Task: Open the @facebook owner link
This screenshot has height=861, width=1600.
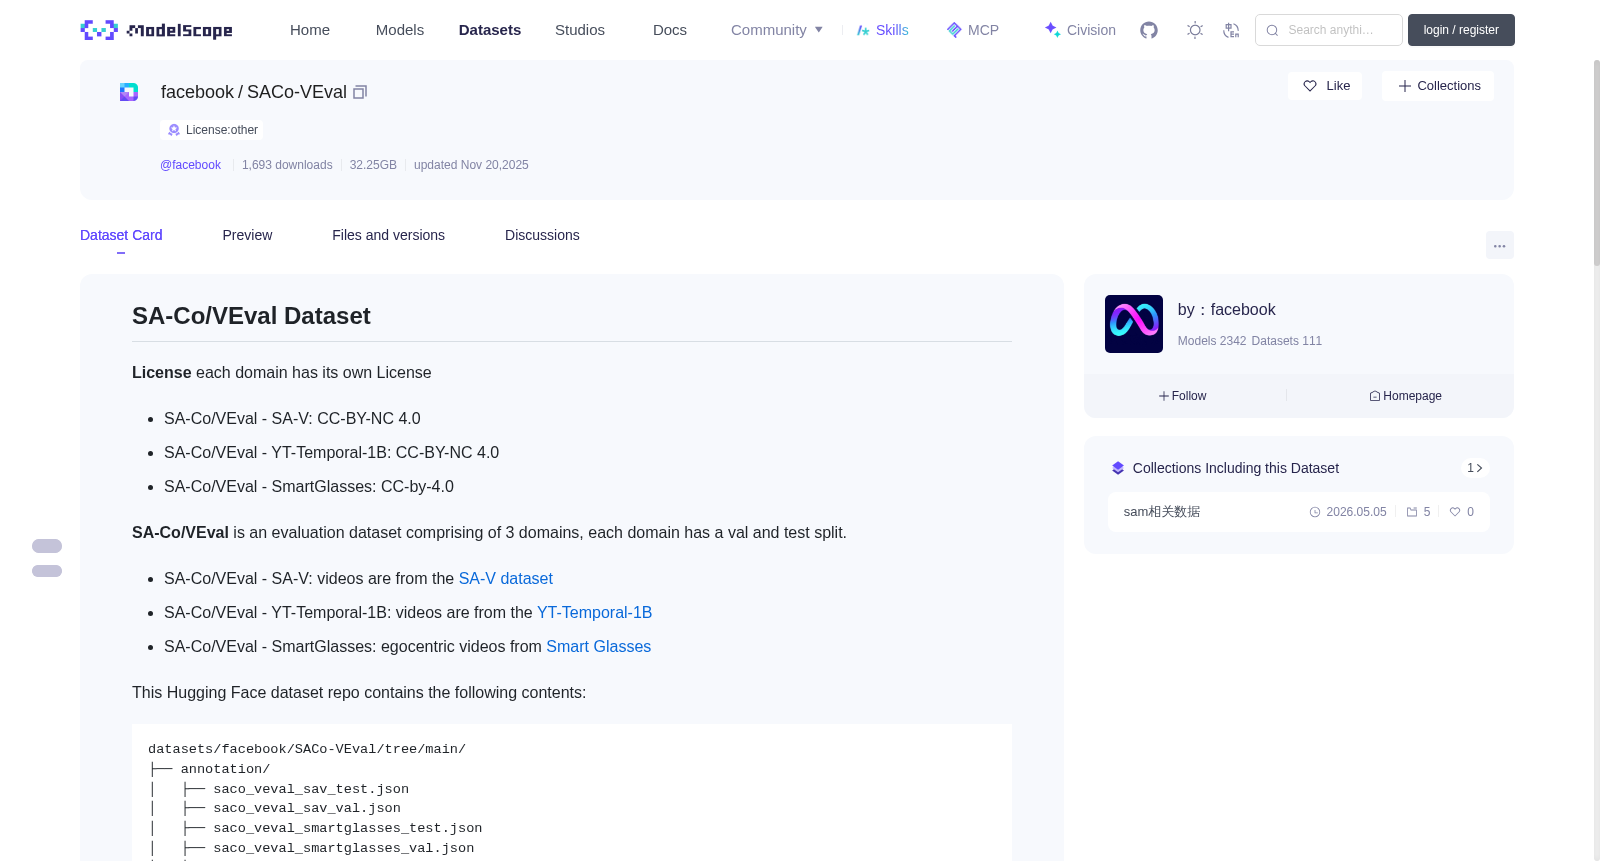Action: 190,165
